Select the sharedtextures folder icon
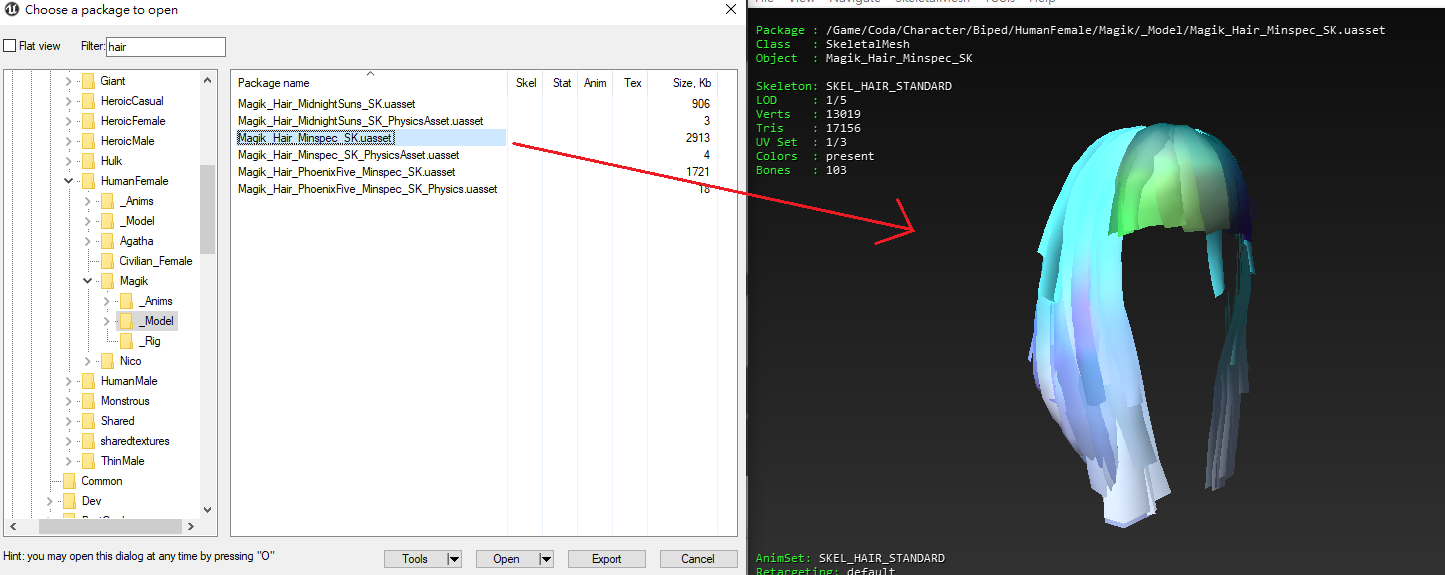This screenshot has width=1445, height=575. coord(88,441)
